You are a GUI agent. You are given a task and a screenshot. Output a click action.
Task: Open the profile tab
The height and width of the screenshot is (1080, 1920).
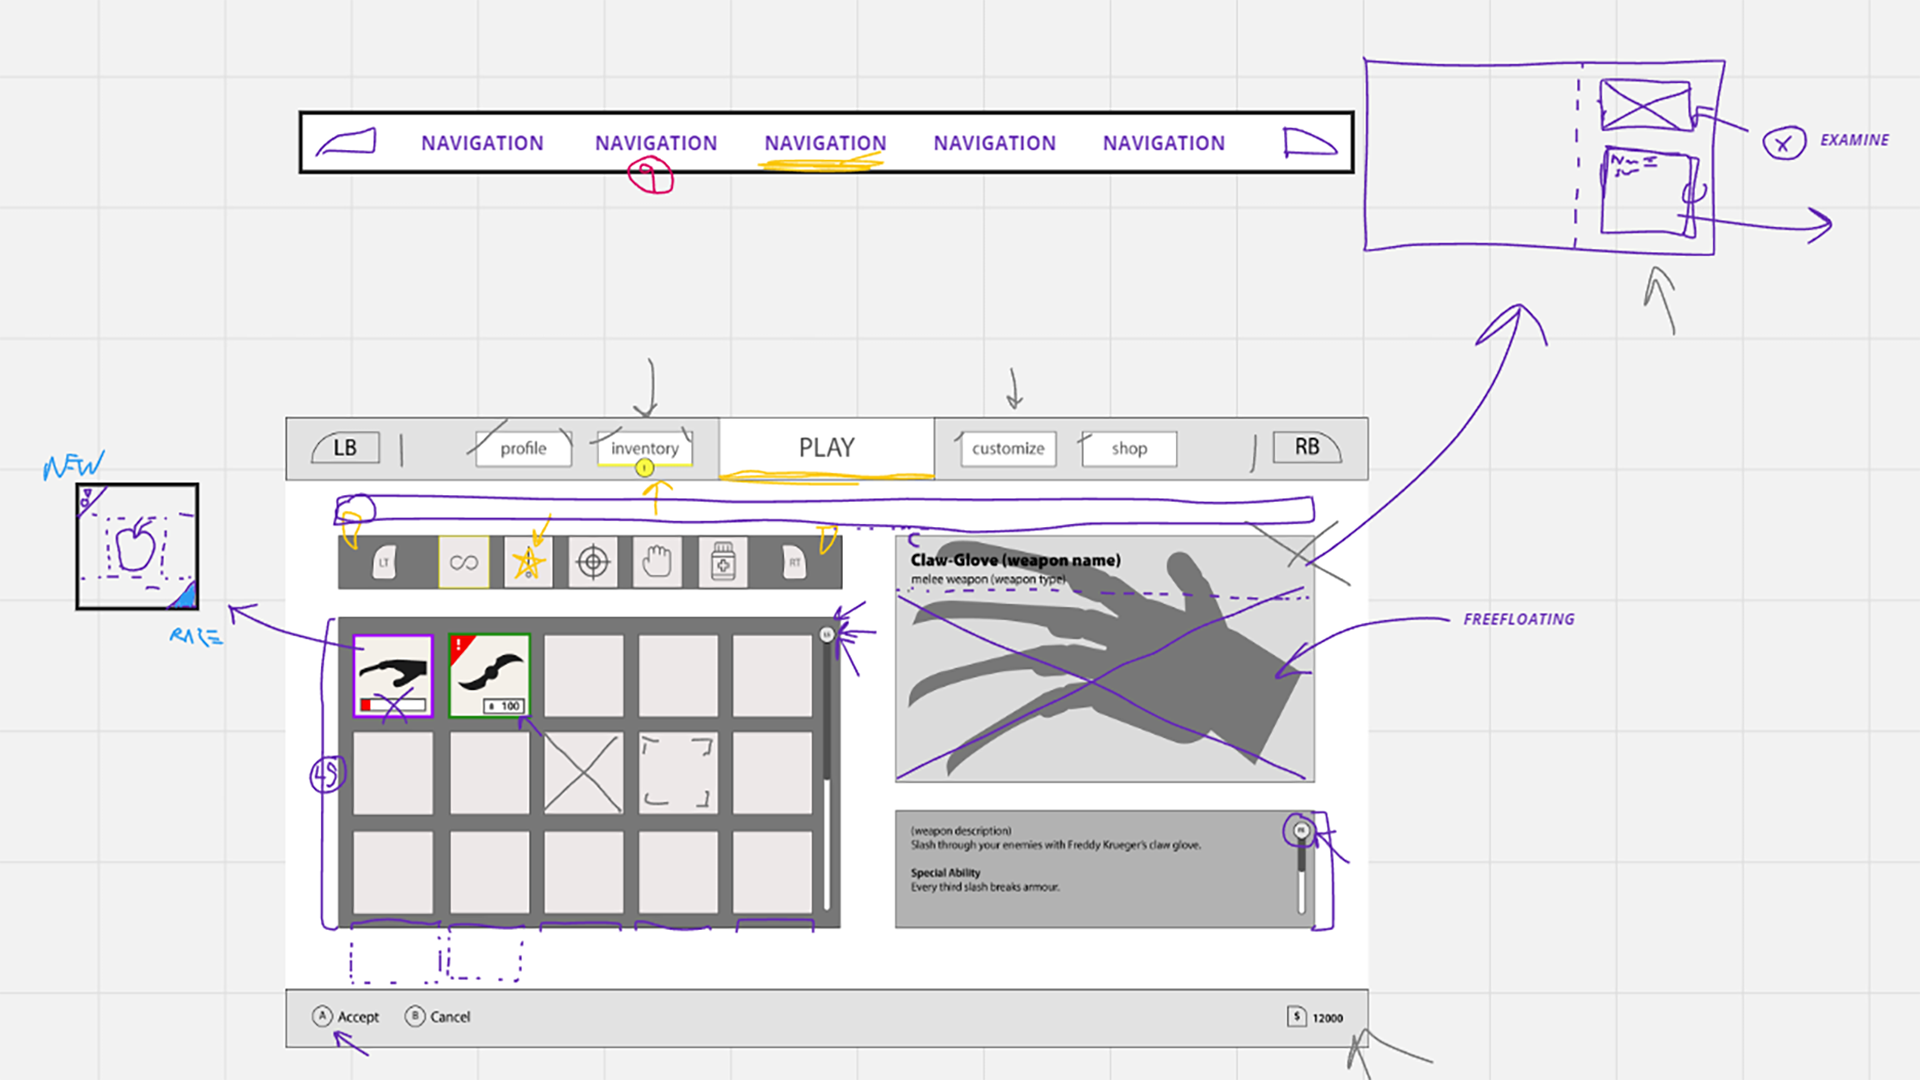523,449
